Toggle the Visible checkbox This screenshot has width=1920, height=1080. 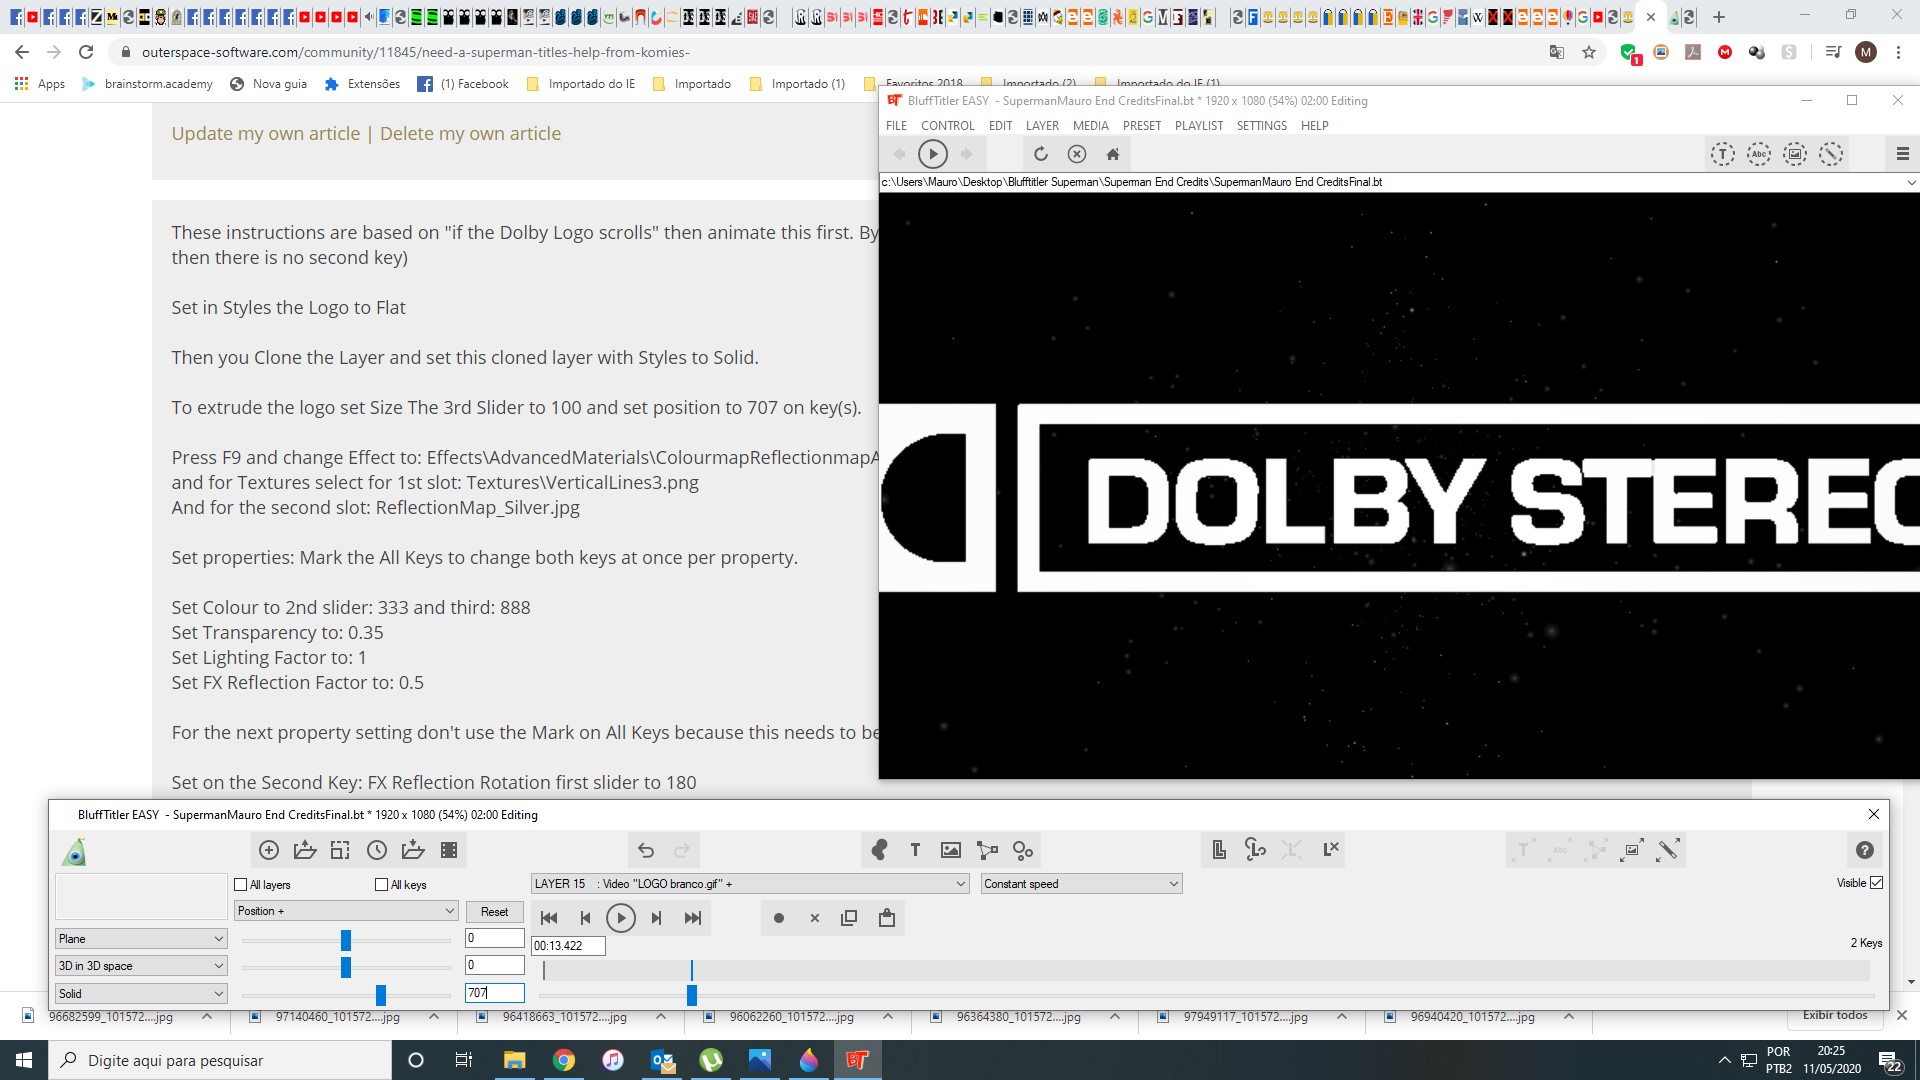1876,883
